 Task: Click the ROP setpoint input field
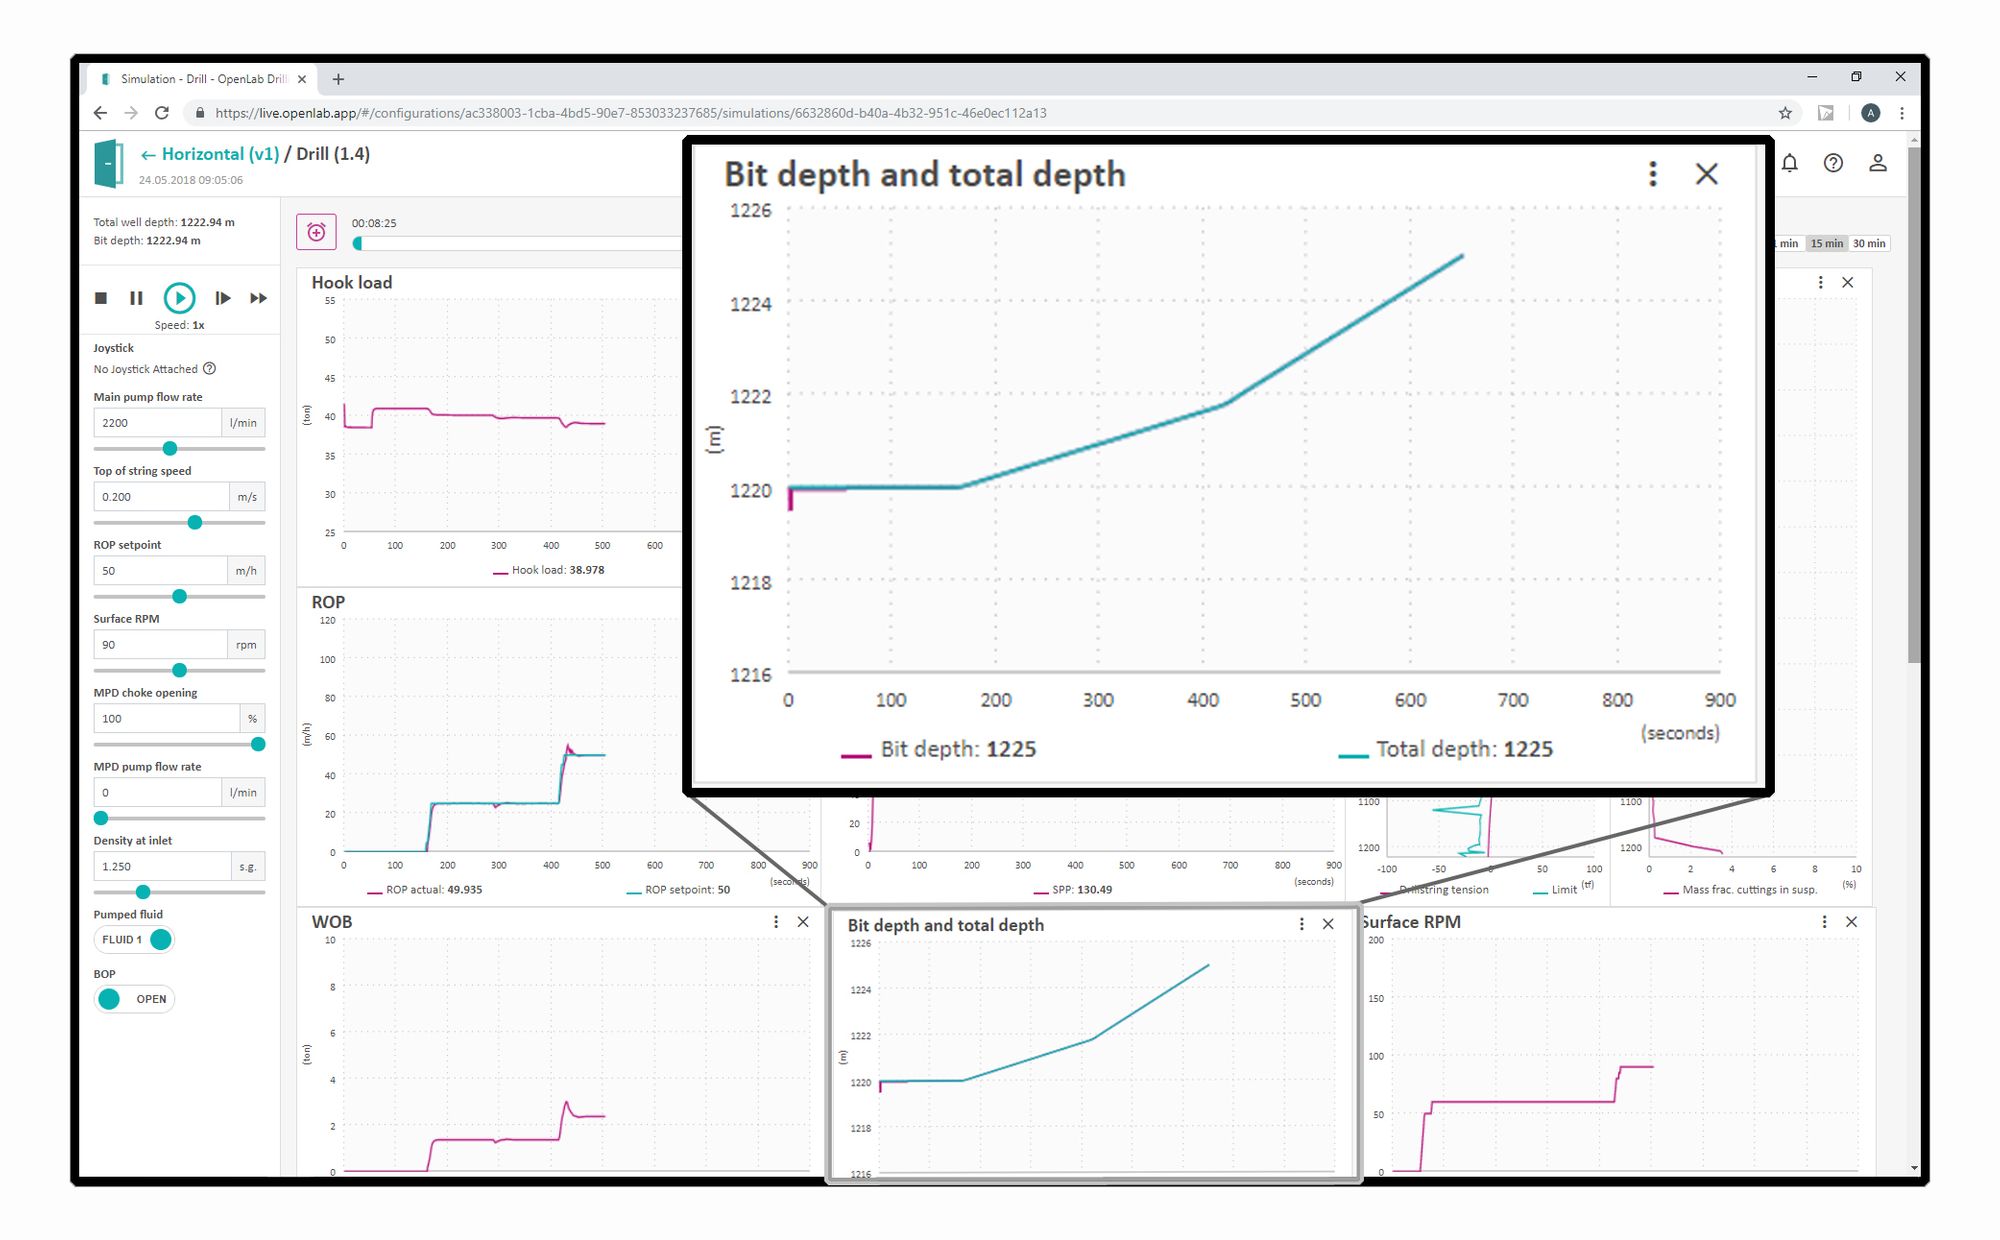tap(160, 571)
